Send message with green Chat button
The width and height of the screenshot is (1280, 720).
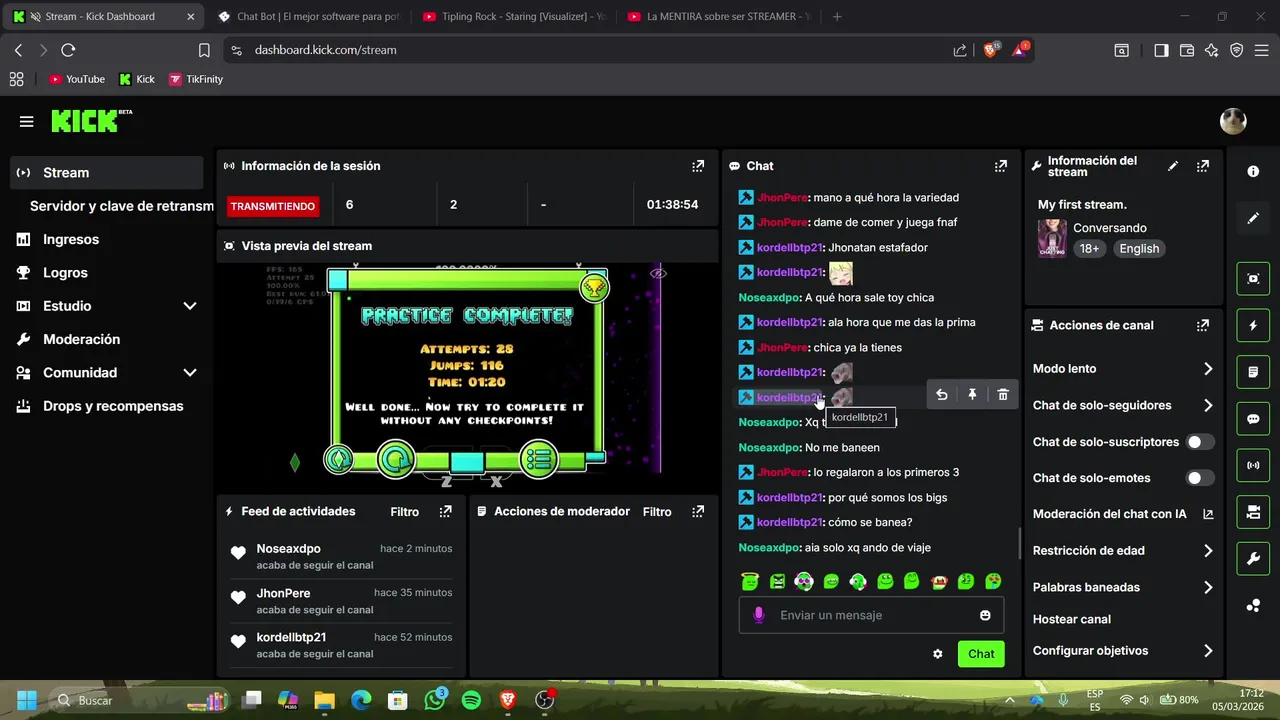pos(981,654)
